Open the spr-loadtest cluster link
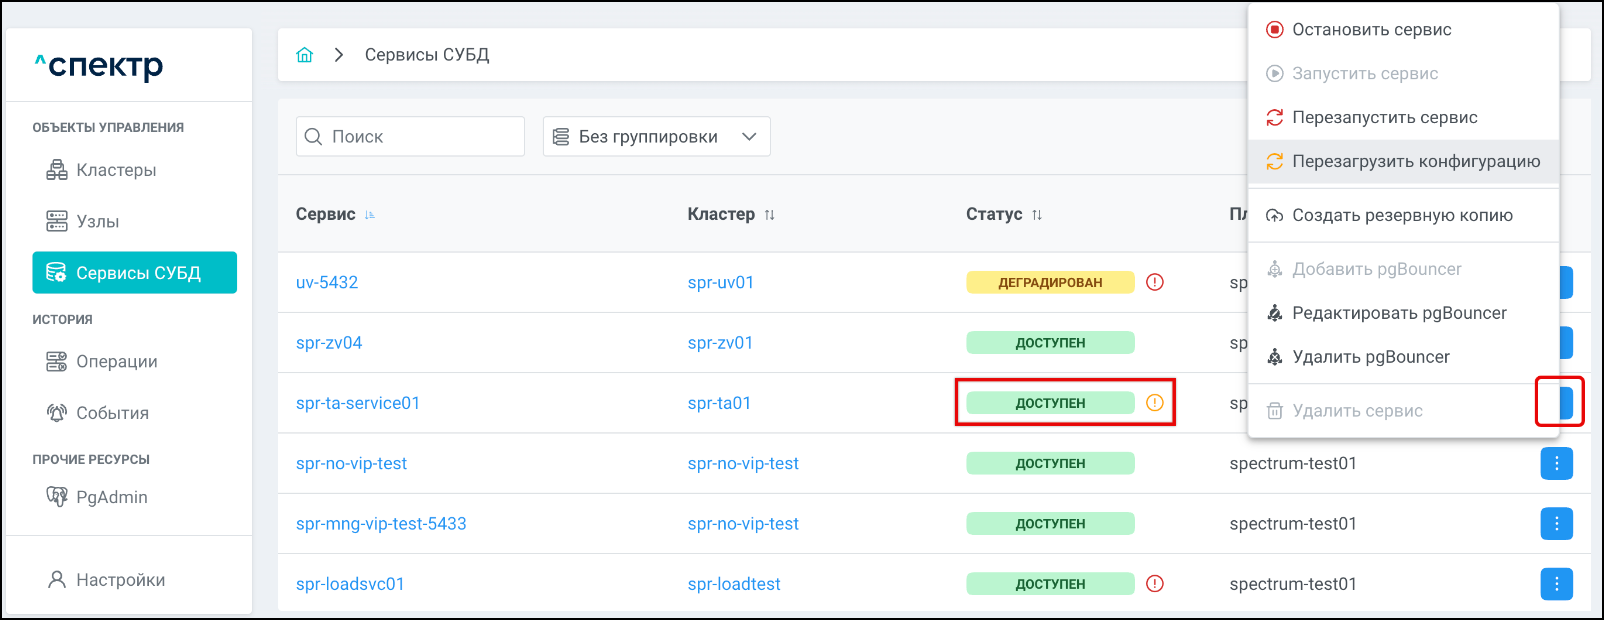The image size is (1604, 620). click(x=734, y=584)
